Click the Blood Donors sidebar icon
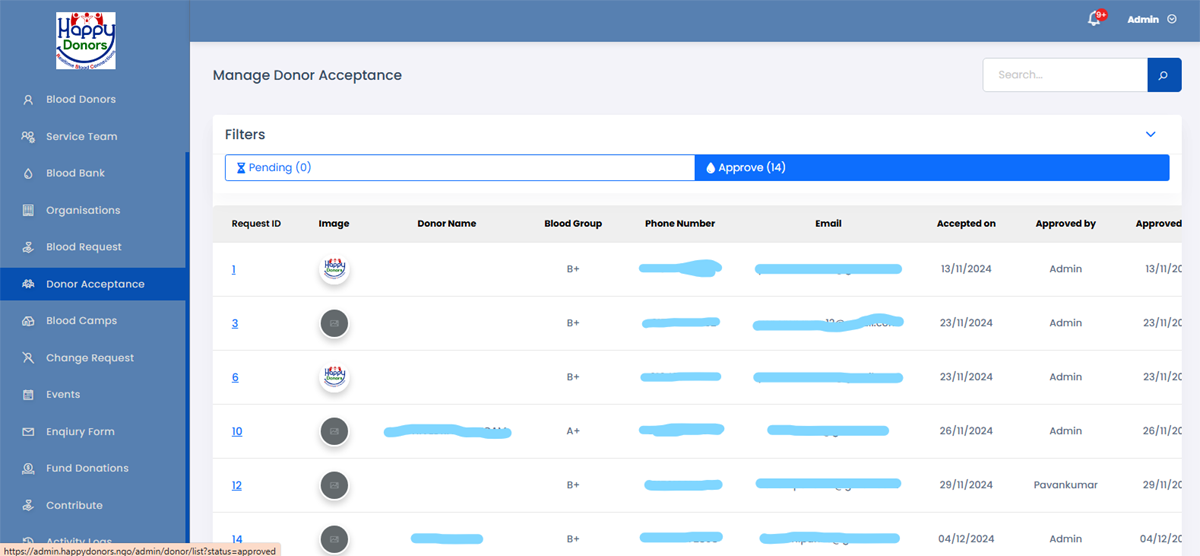Viewport: 1200px width, 556px height. point(28,100)
